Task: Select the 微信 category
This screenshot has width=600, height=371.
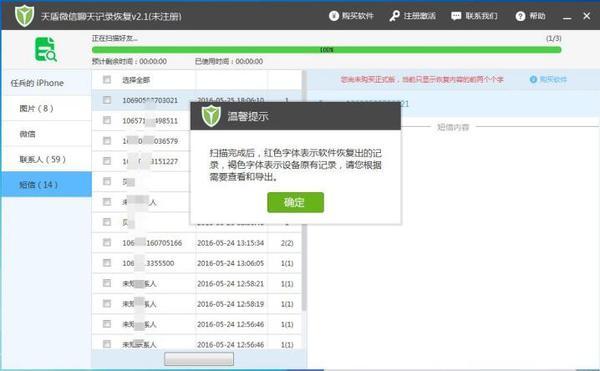Action: pyautogui.click(x=47, y=133)
